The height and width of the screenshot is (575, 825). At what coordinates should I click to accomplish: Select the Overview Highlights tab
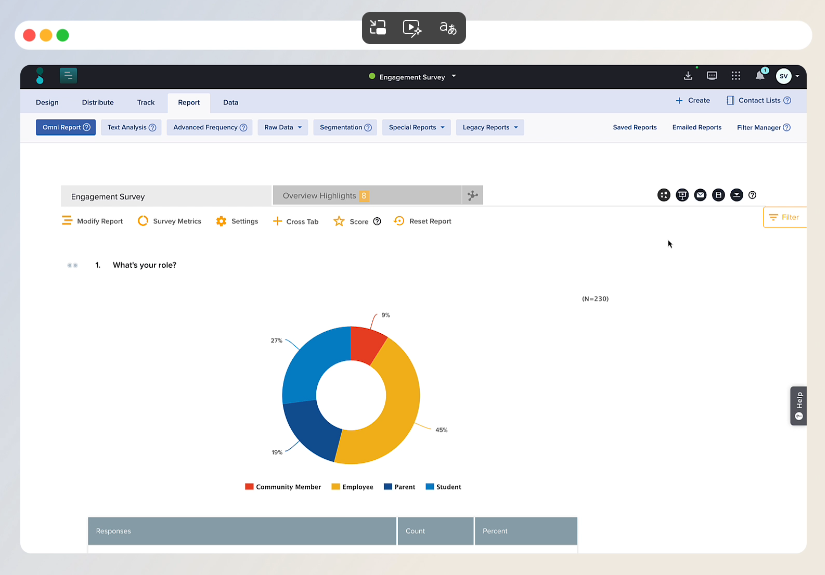pyautogui.click(x=321, y=196)
